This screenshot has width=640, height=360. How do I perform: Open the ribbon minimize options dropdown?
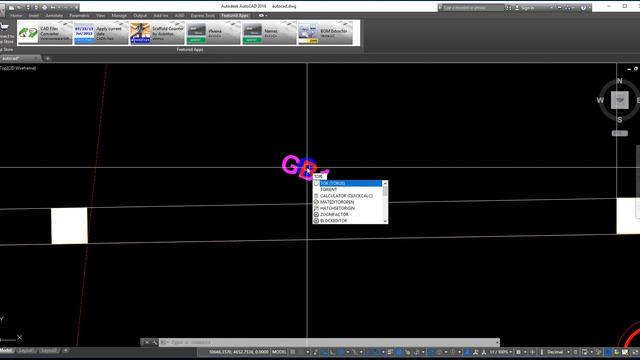click(263, 16)
